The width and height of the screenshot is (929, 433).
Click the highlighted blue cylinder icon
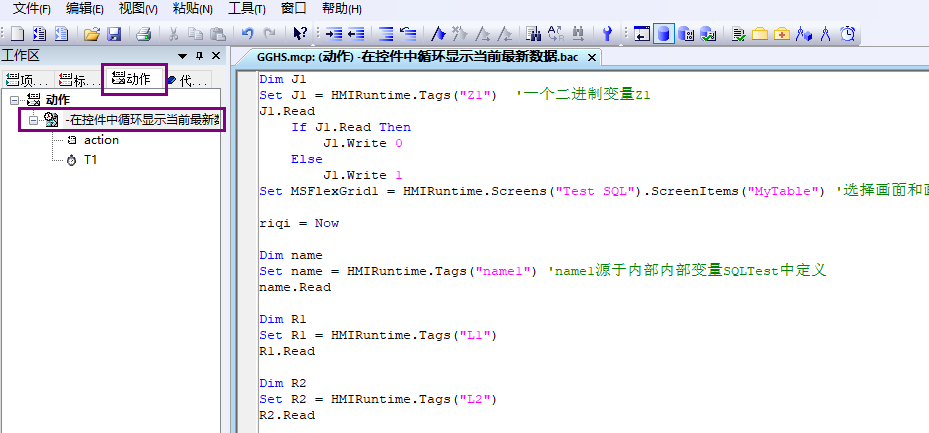(664, 34)
